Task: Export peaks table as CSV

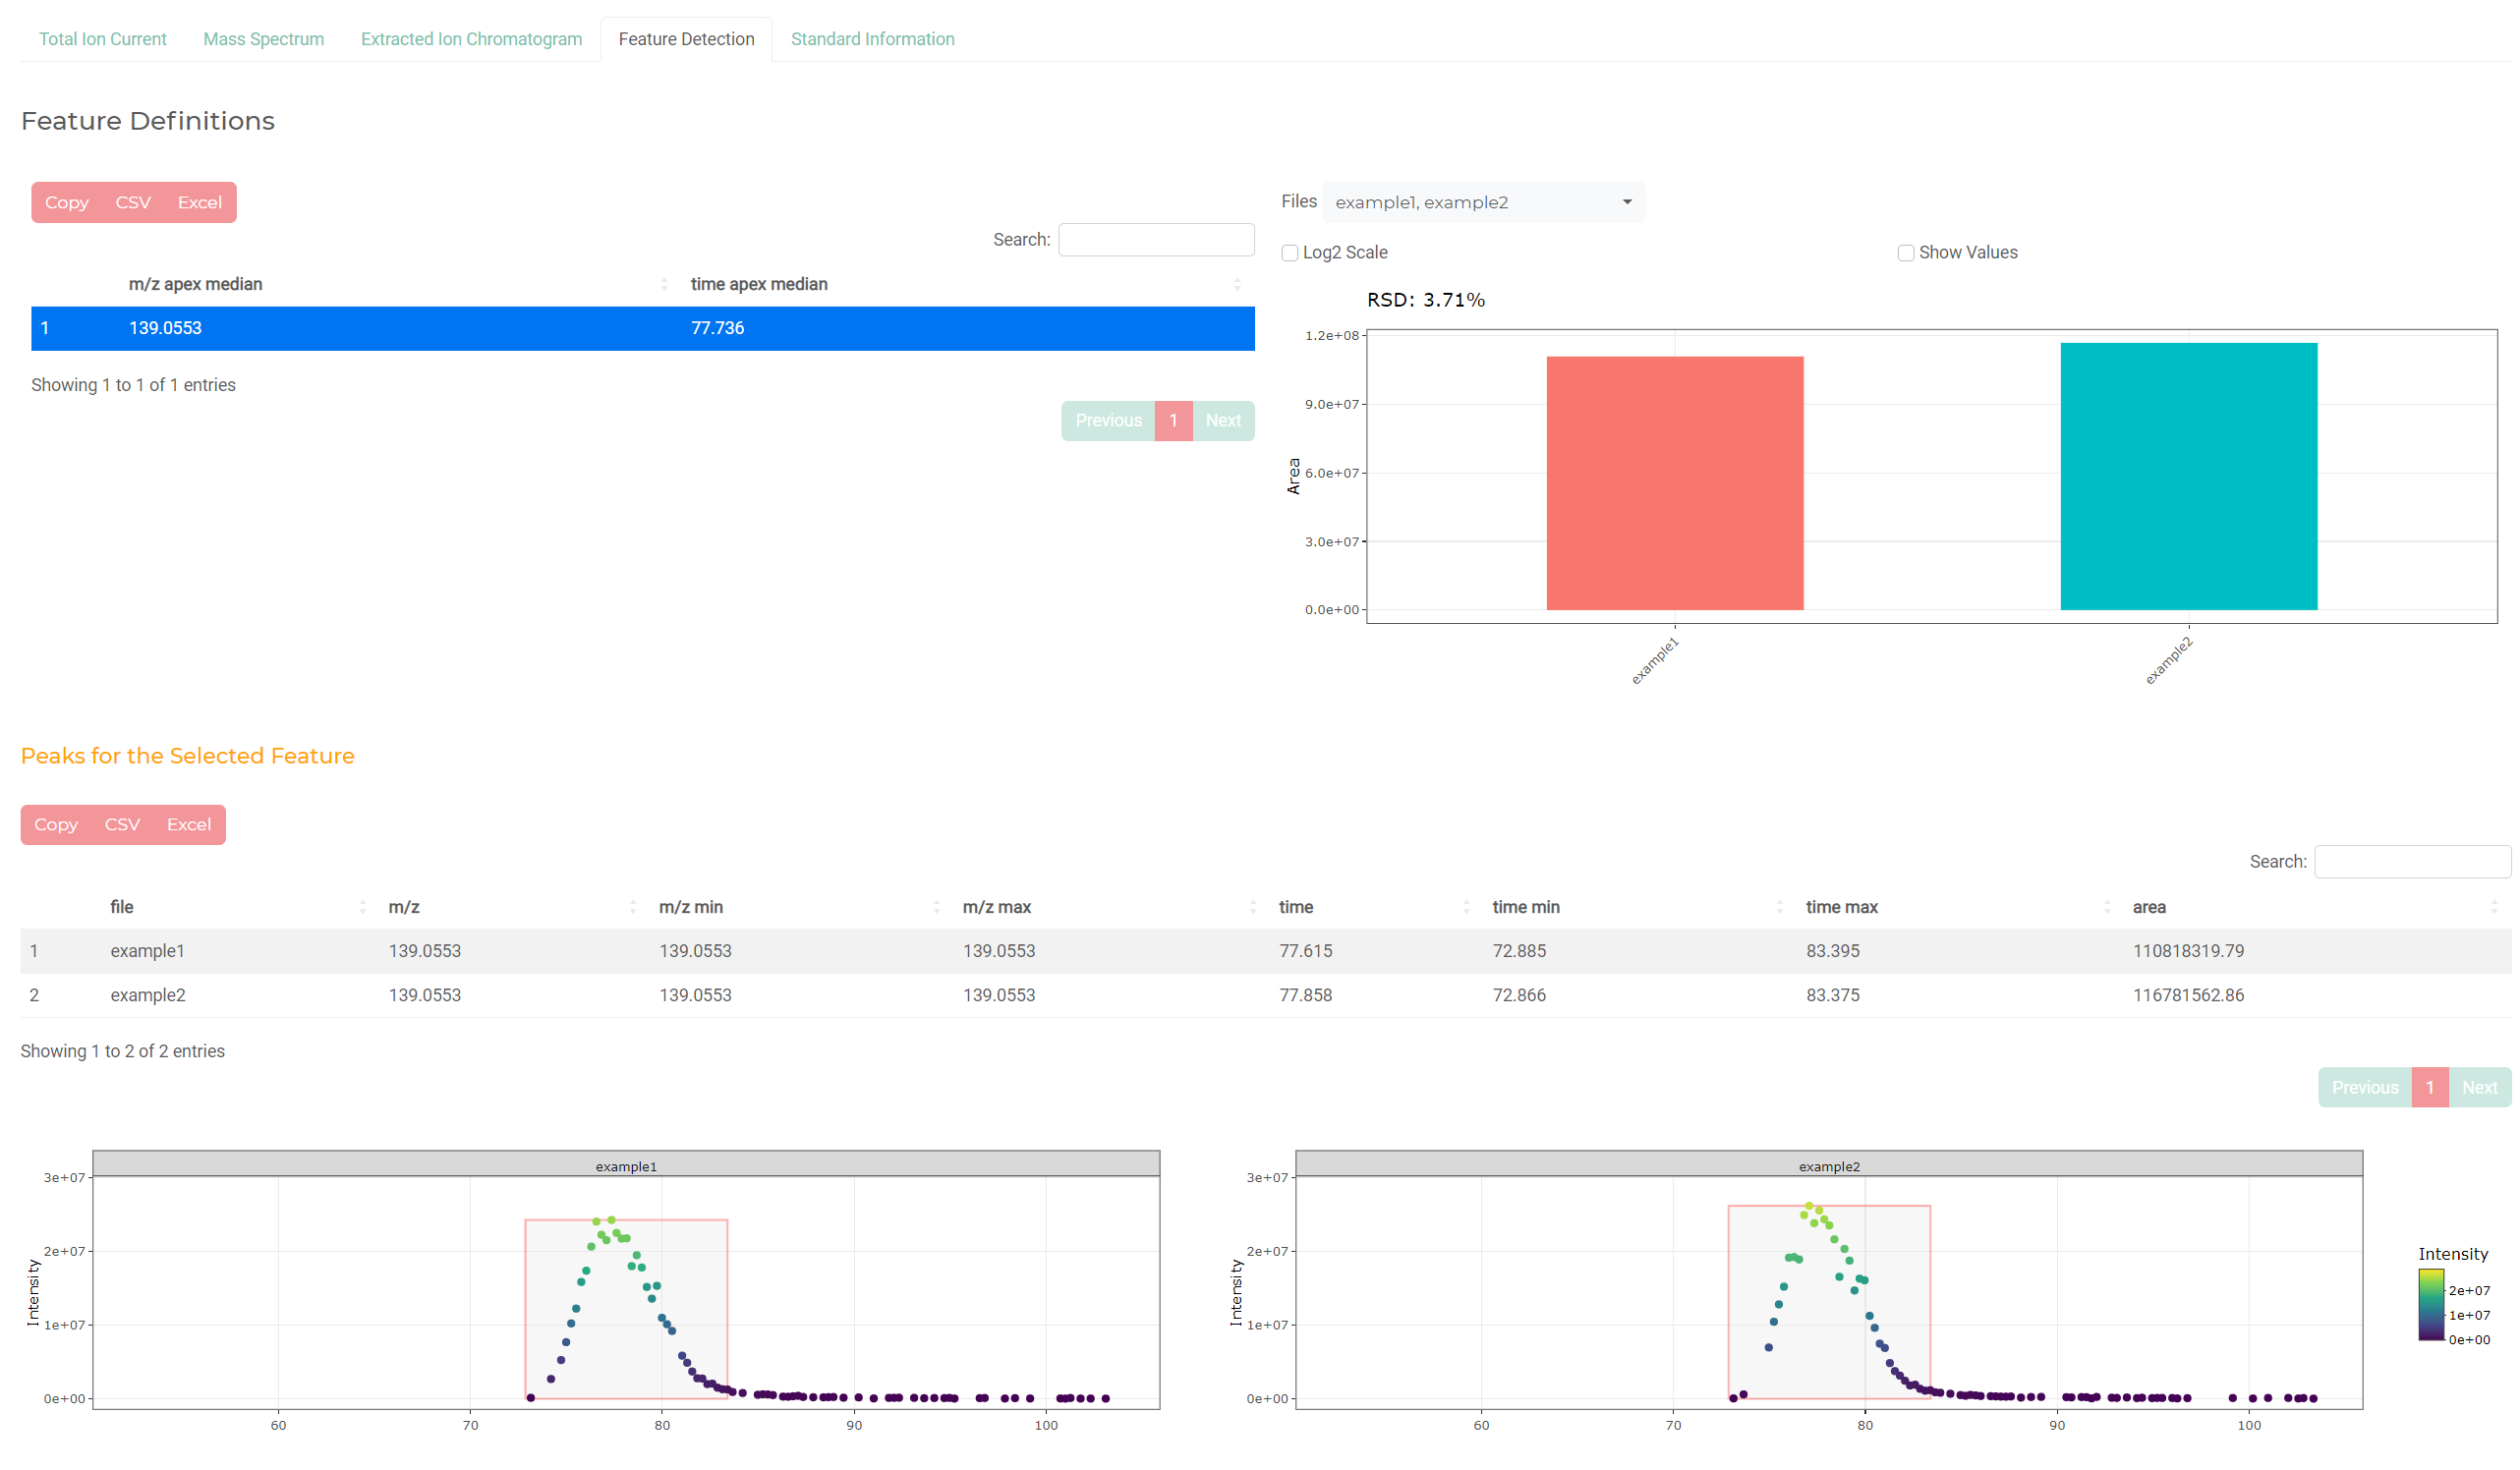Action: coord(122,824)
